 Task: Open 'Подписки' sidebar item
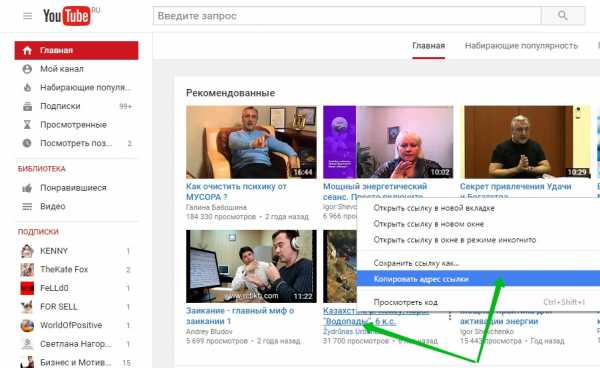click(60, 106)
